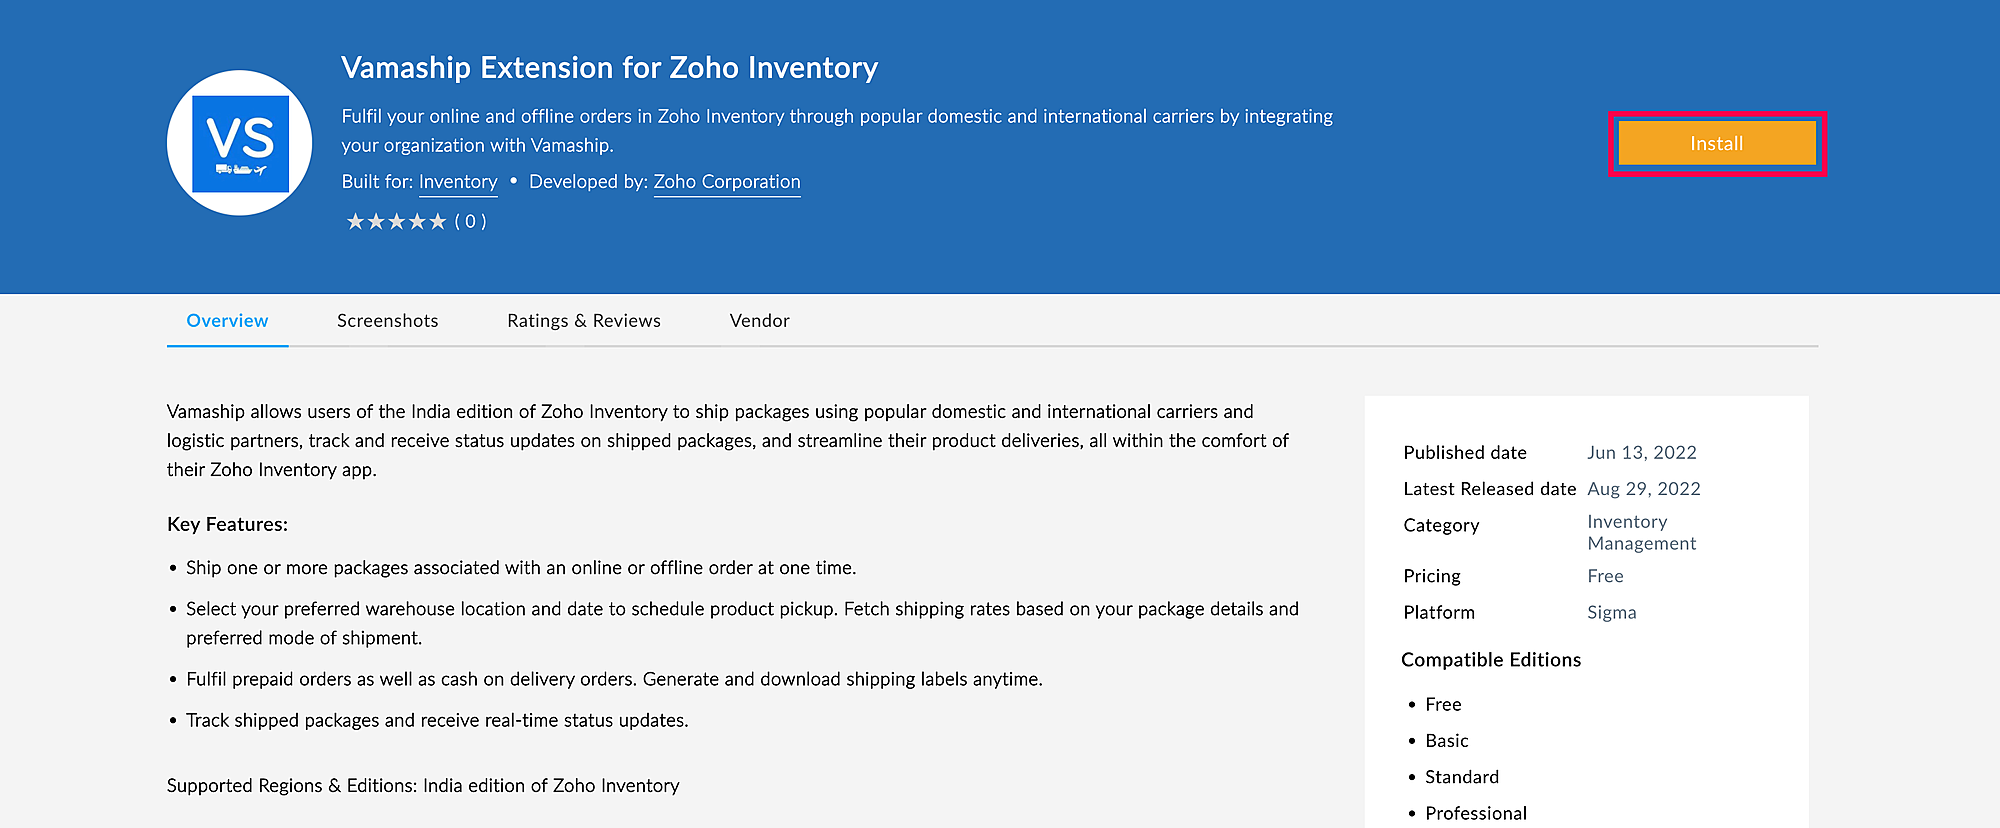Click the Published date Jun 13, 2022
Image resolution: width=2000 pixels, height=828 pixels.
click(1641, 453)
